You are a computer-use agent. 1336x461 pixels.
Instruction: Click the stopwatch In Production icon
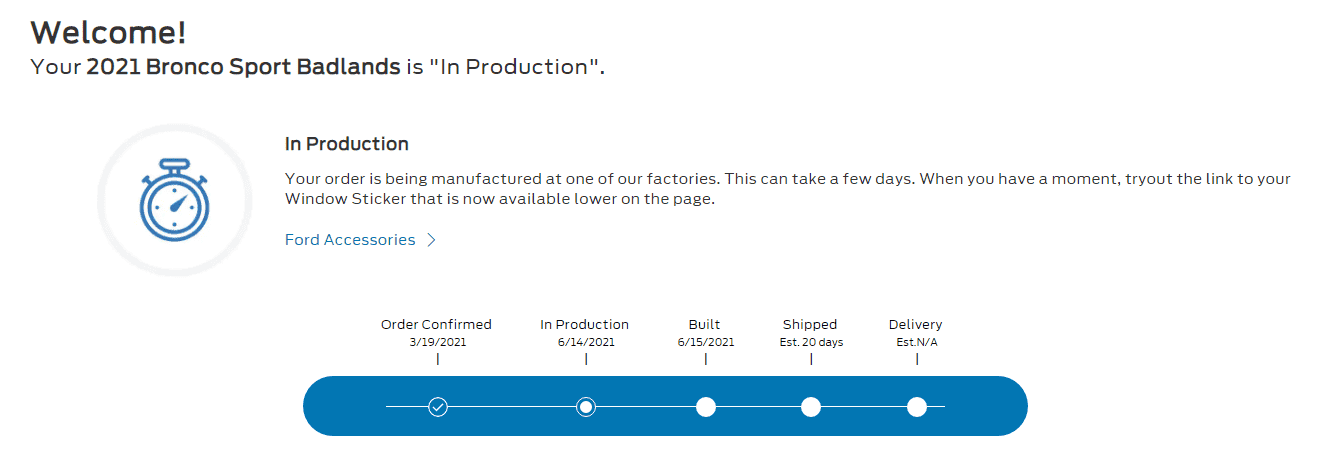(175, 200)
